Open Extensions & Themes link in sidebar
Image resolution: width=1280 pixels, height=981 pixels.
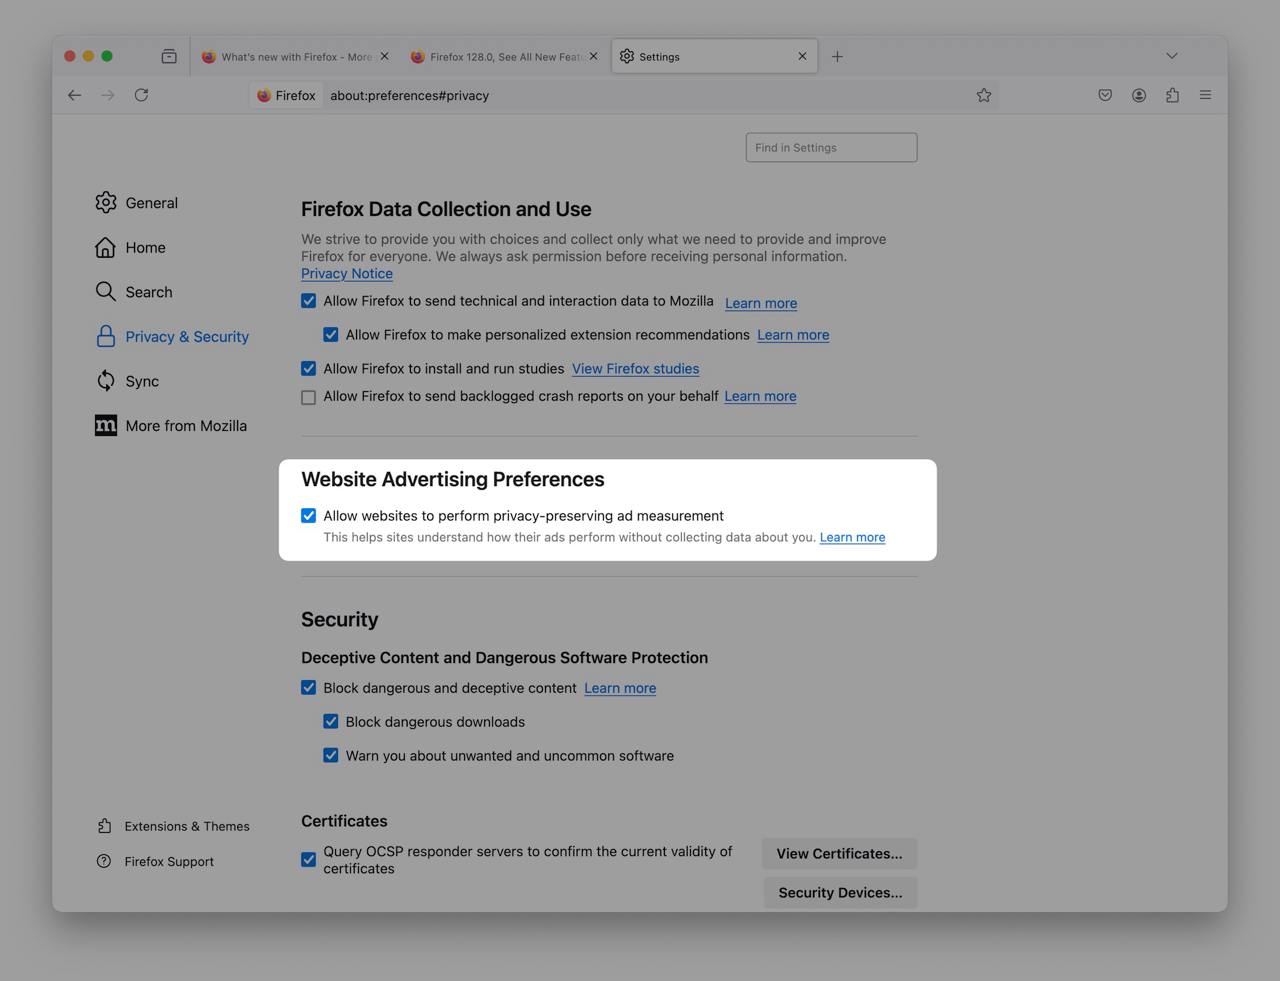coord(187,826)
